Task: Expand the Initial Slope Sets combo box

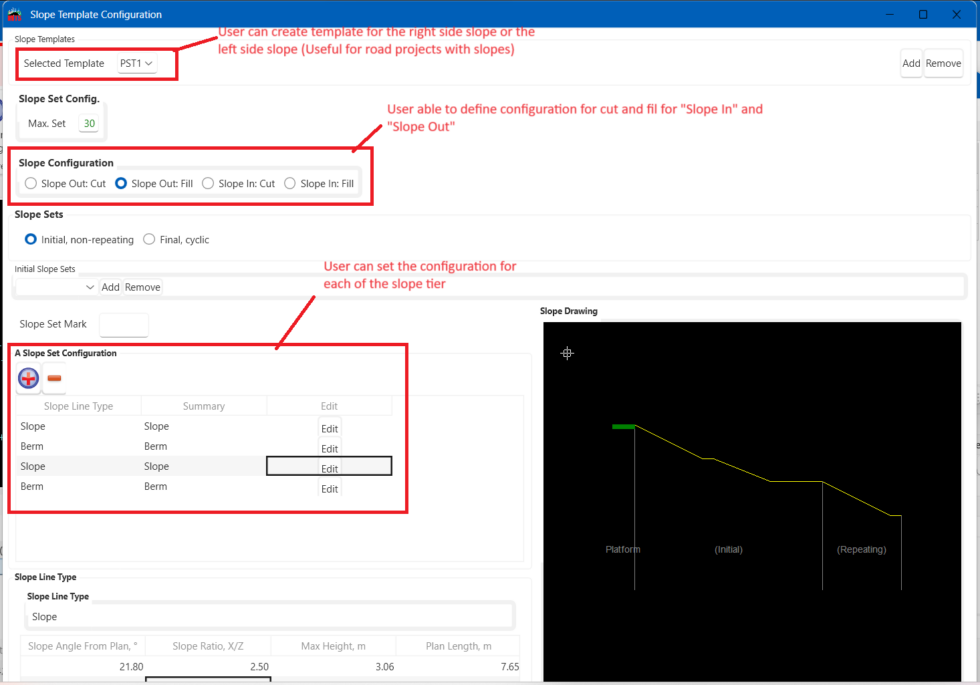Action: click(x=87, y=287)
